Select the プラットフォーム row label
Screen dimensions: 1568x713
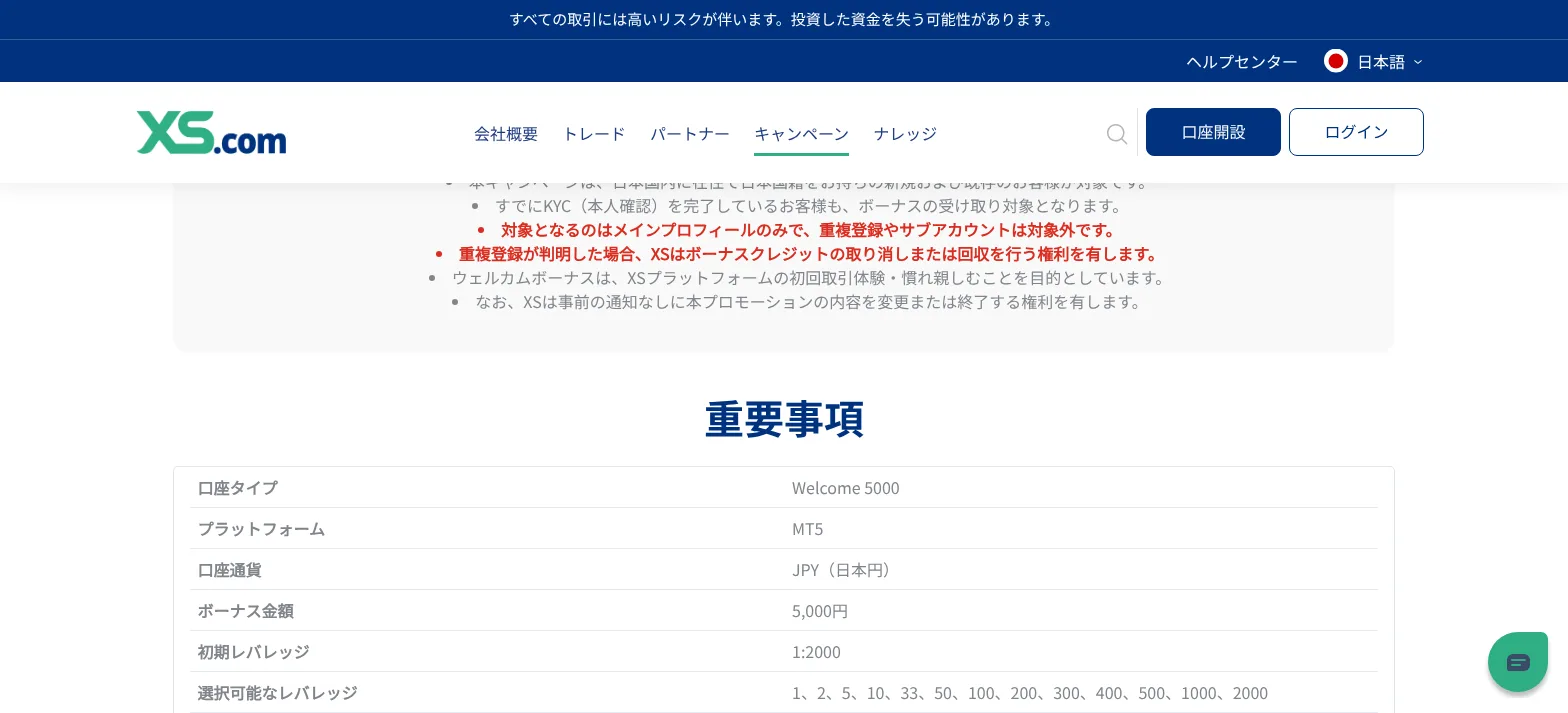tap(261, 529)
